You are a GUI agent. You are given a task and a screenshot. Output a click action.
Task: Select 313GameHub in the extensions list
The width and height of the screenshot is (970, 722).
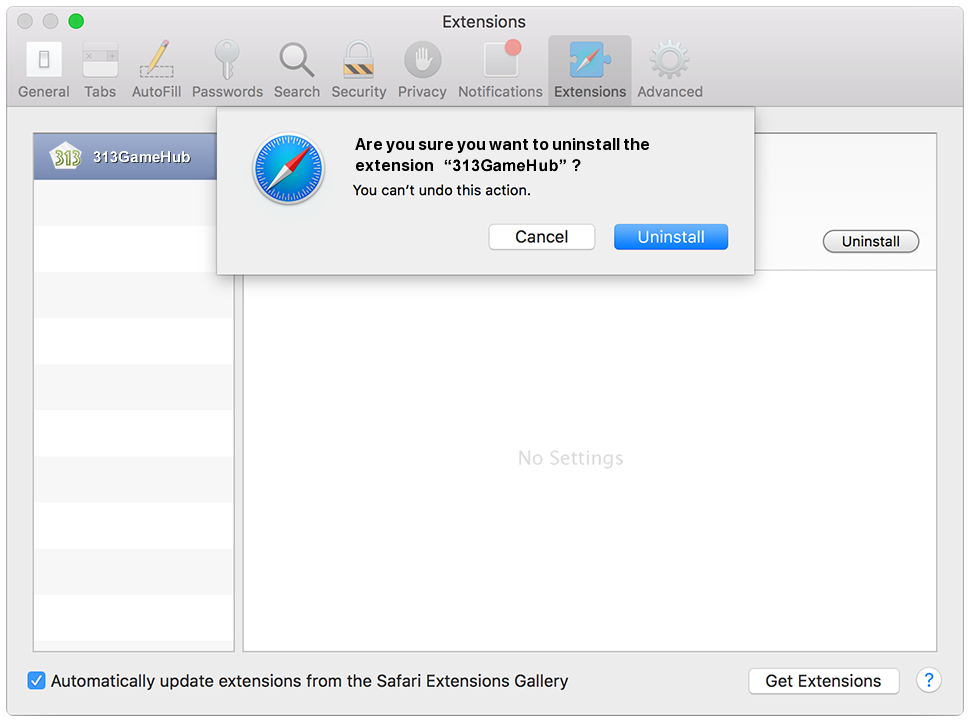[140, 157]
